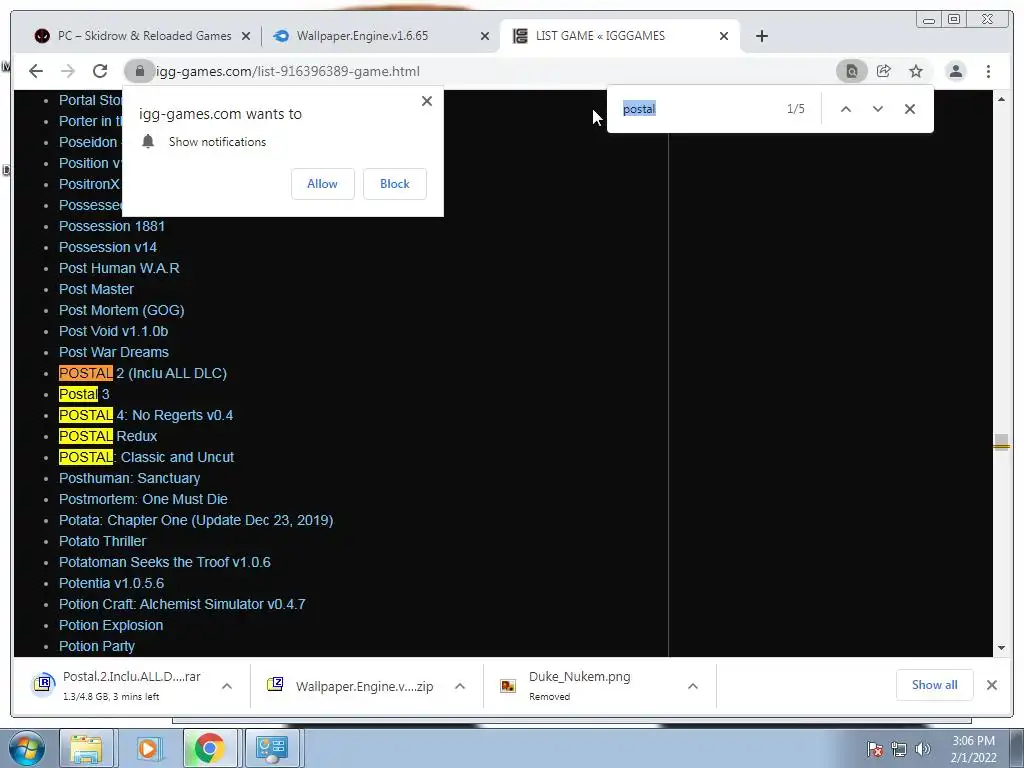Close the find bar
Image resolution: width=1024 pixels, height=768 pixels.
[x=910, y=109]
